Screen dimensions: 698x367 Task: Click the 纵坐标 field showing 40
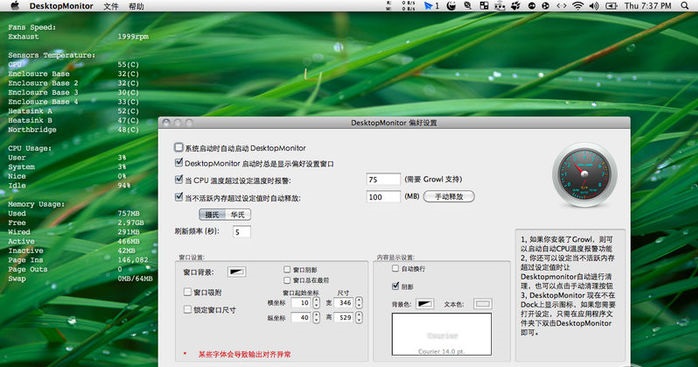301,318
